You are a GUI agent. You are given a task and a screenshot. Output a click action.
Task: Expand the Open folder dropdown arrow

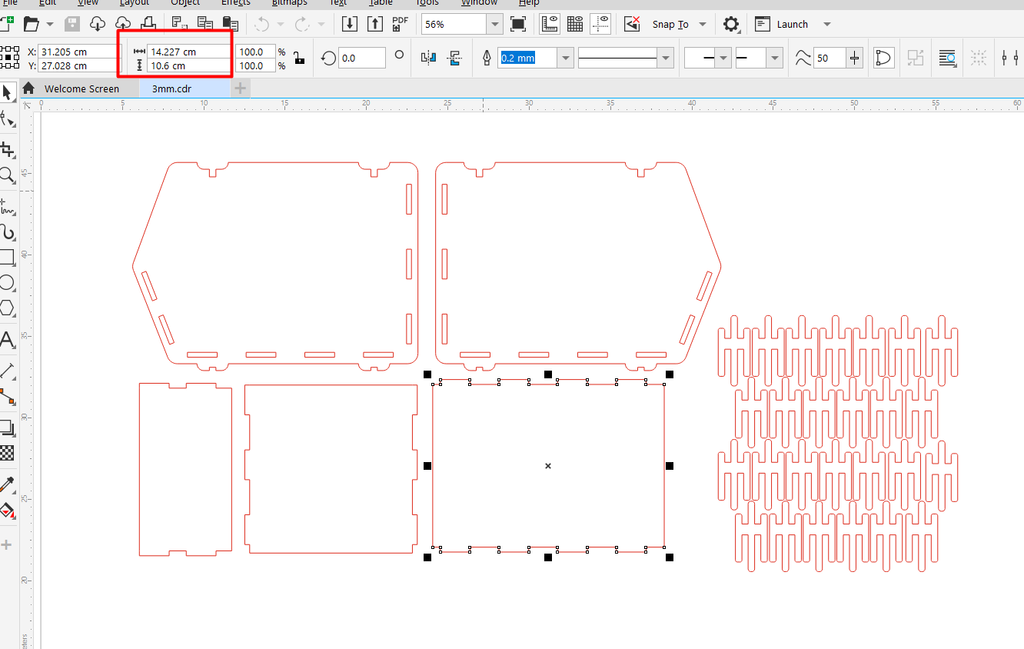click(50, 25)
